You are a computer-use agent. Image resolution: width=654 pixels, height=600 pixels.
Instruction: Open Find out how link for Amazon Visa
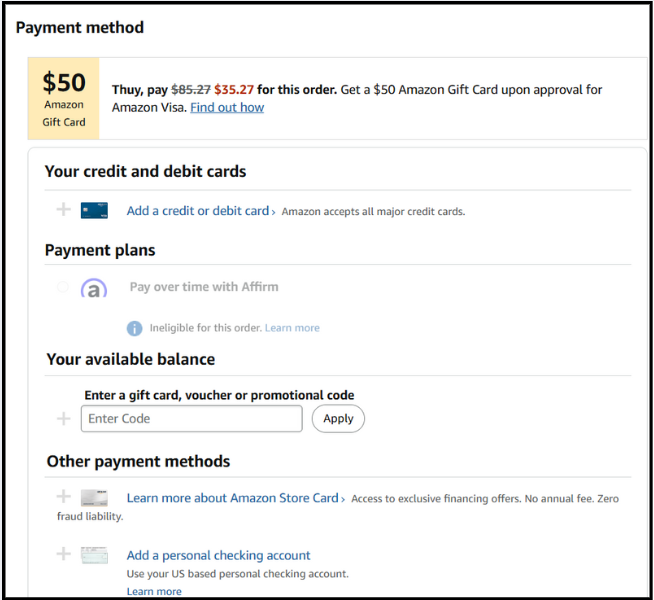pyautogui.click(x=227, y=108)
